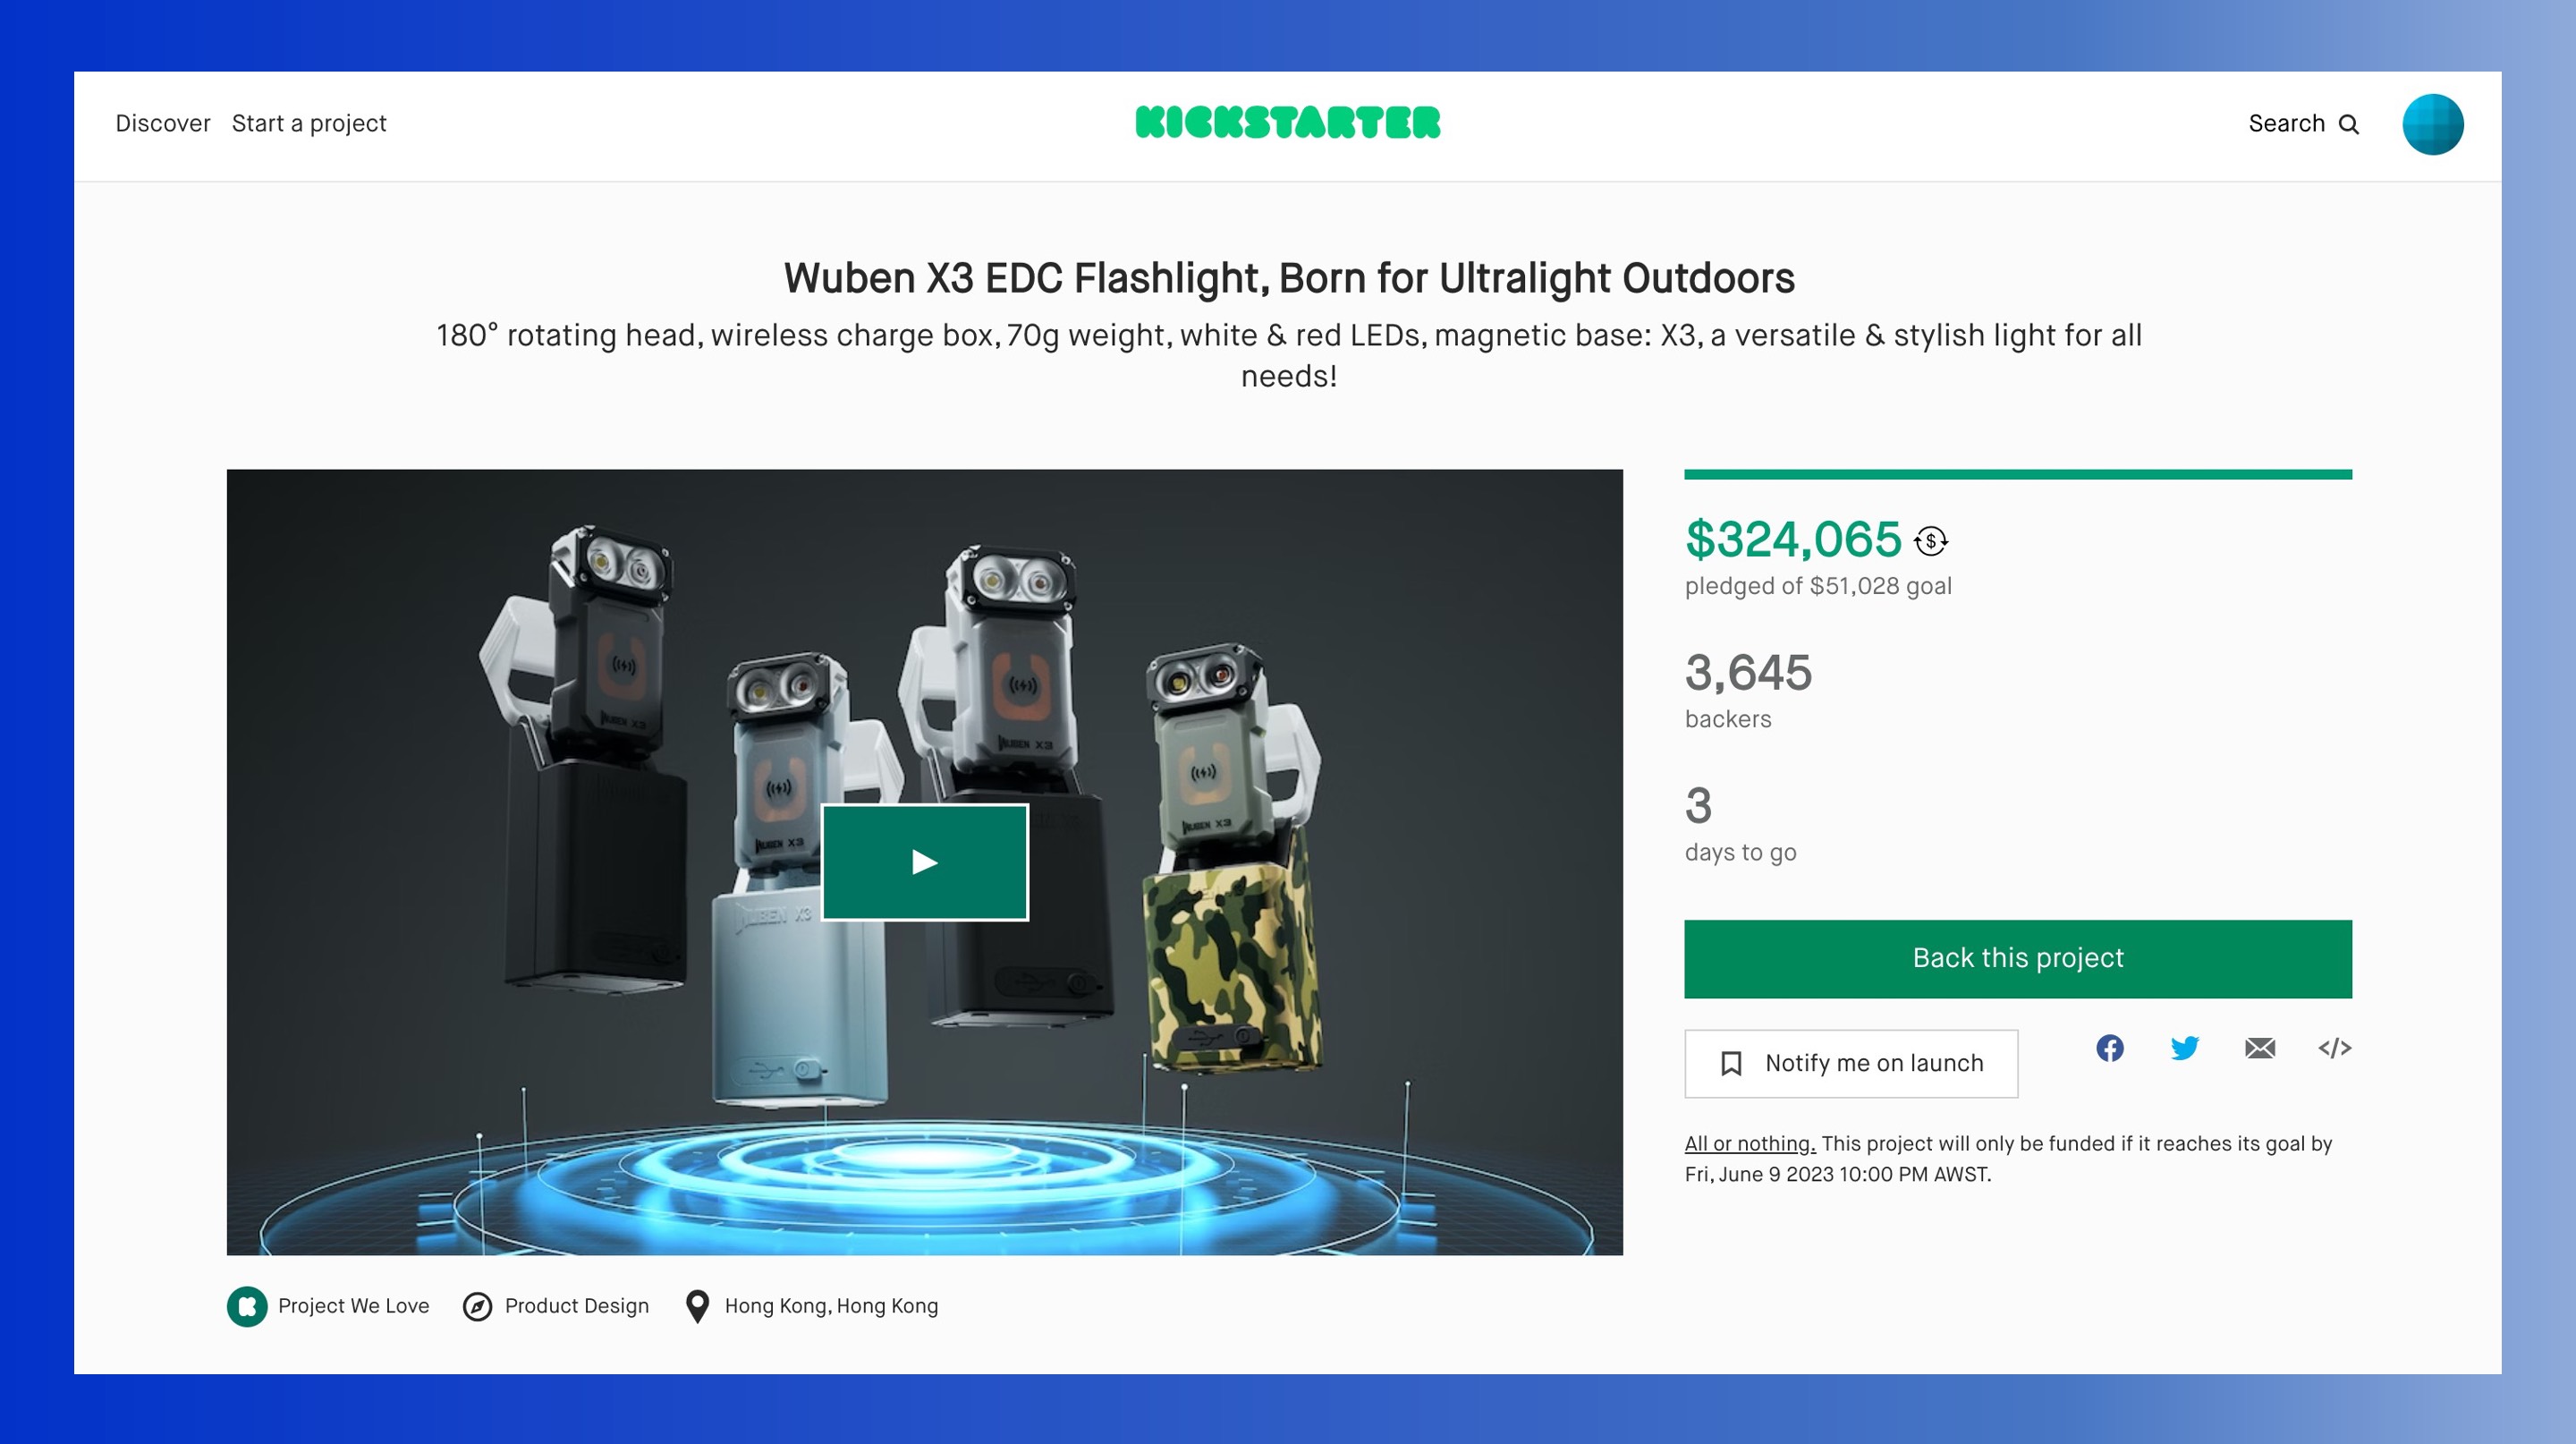Click the Project We Love badge icon
This screenshot has width=2576, height=1444.
[x=247, y=1306]
